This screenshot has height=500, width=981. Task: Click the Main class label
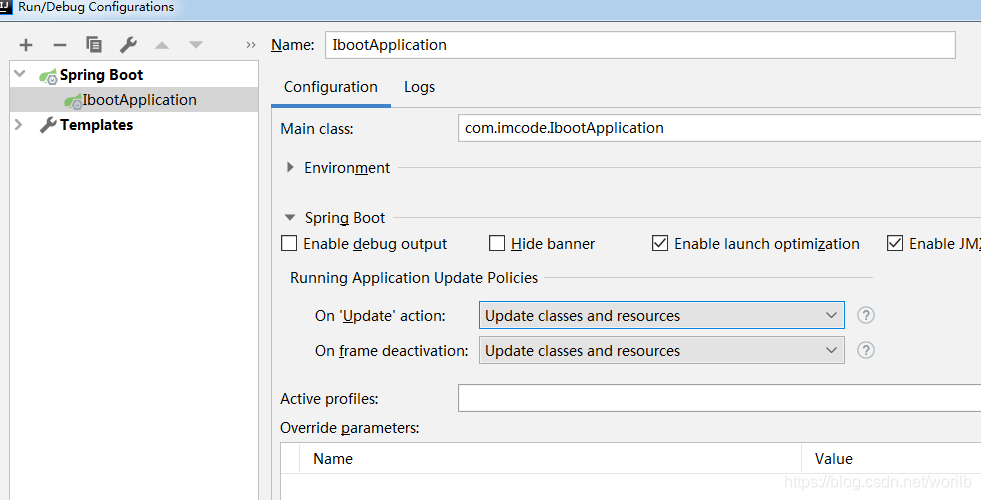pyautogui.click(x=317, y=129)
